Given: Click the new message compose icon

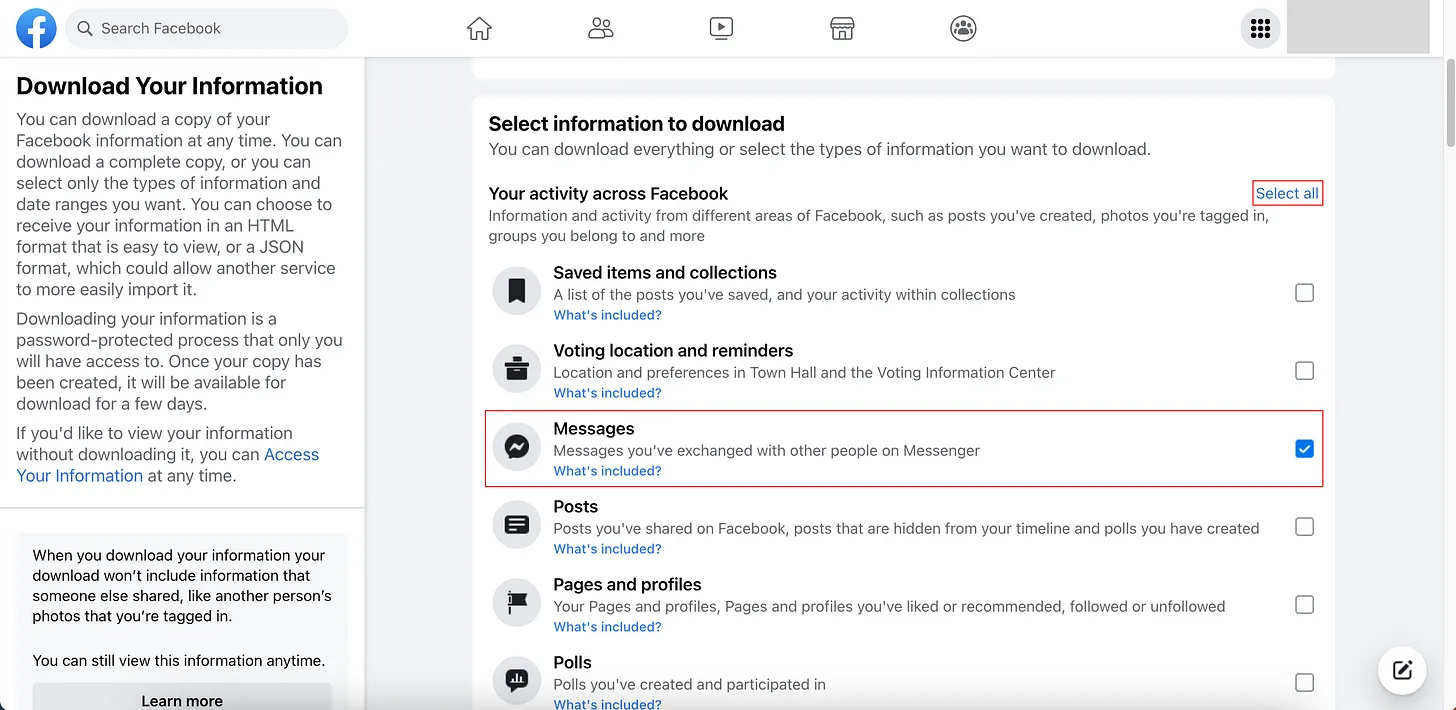Looking at the screenshot, I should tap(1402, 670).
